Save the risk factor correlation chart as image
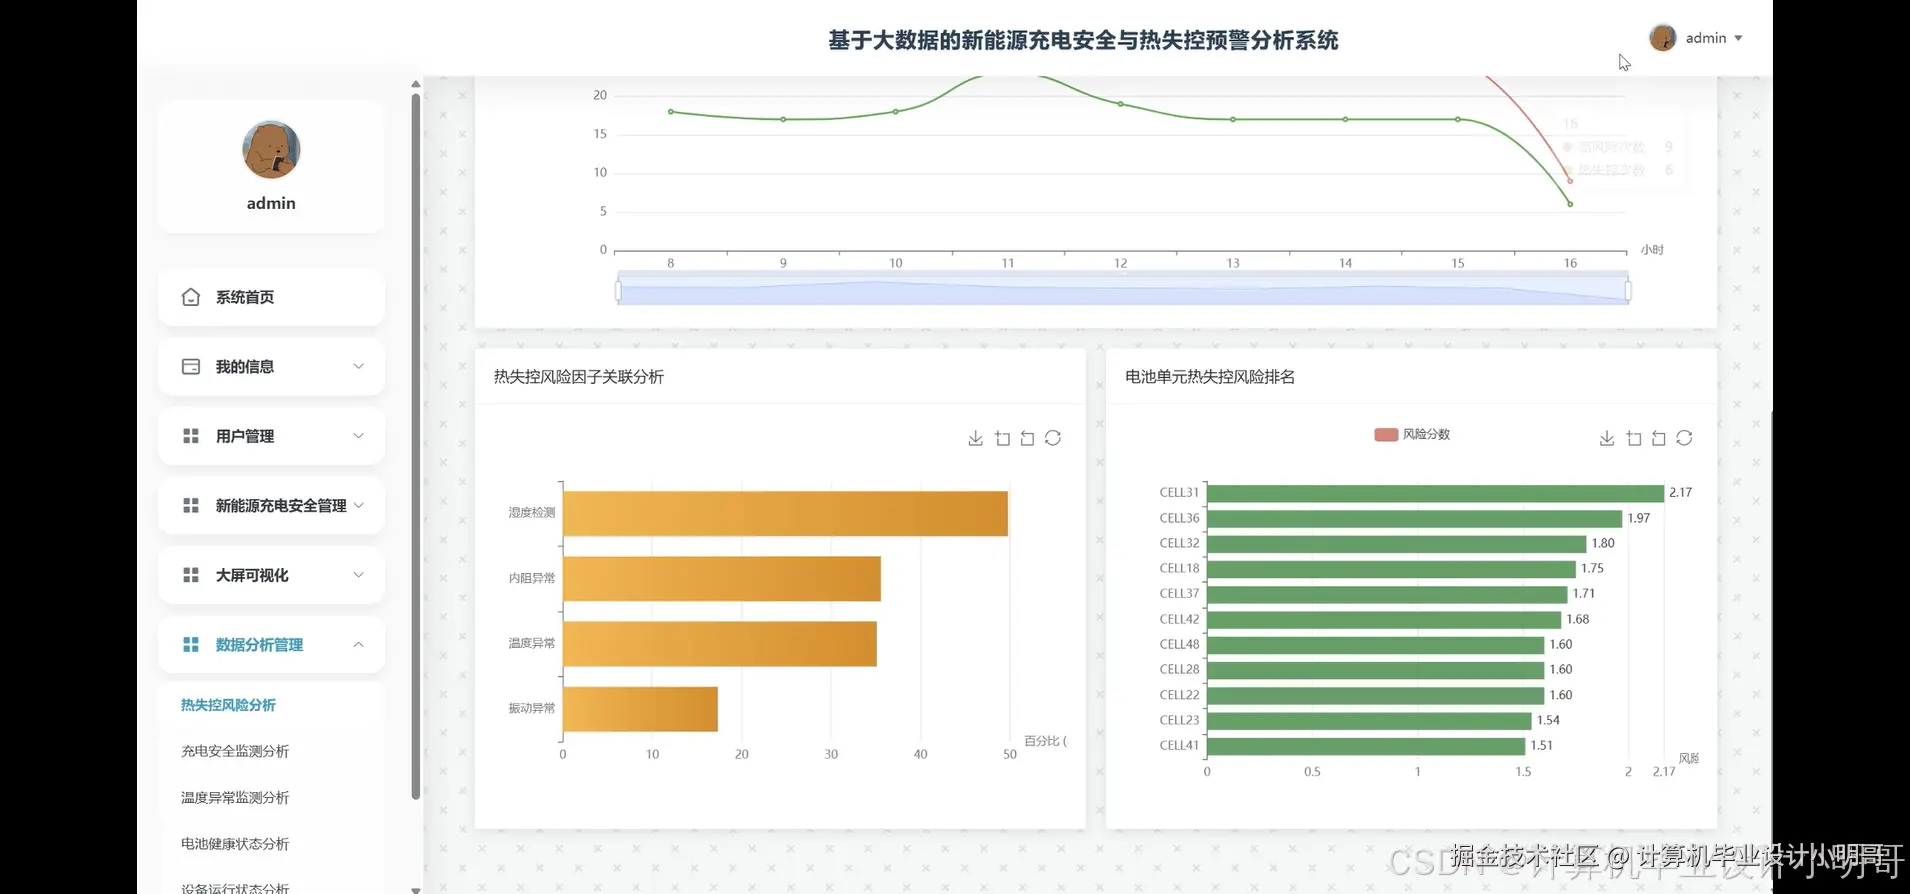1910x894 pixels. tap(975, 438)
